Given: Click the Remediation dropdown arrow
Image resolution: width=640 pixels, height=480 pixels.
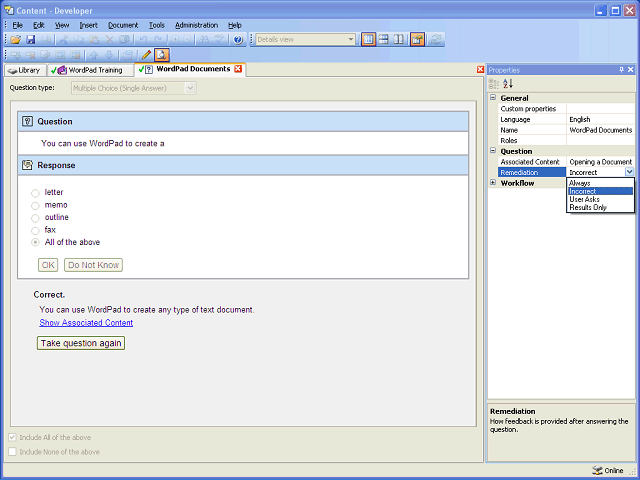Looking at the screenshot, I should click(x=629, y=172).
